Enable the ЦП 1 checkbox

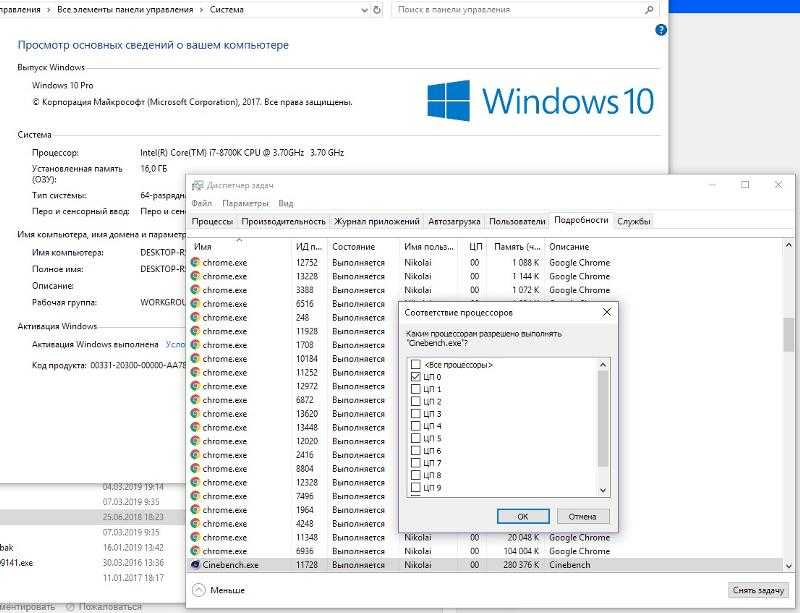tap(415, 389)
